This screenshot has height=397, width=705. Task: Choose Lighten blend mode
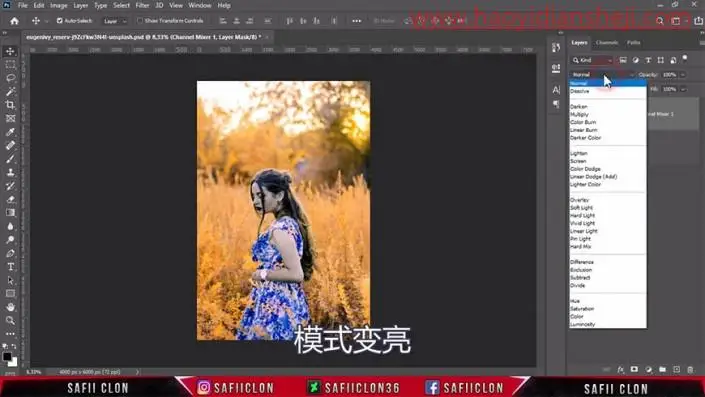pyautogui.click(x=579, y=153)
